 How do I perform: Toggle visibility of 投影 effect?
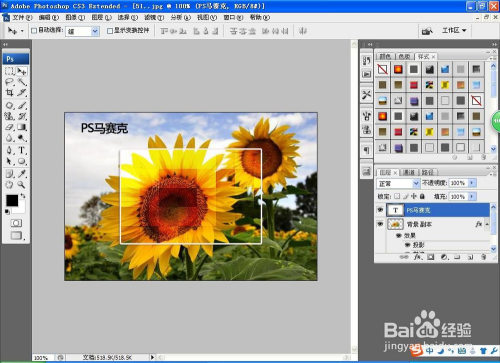[407, 245]
